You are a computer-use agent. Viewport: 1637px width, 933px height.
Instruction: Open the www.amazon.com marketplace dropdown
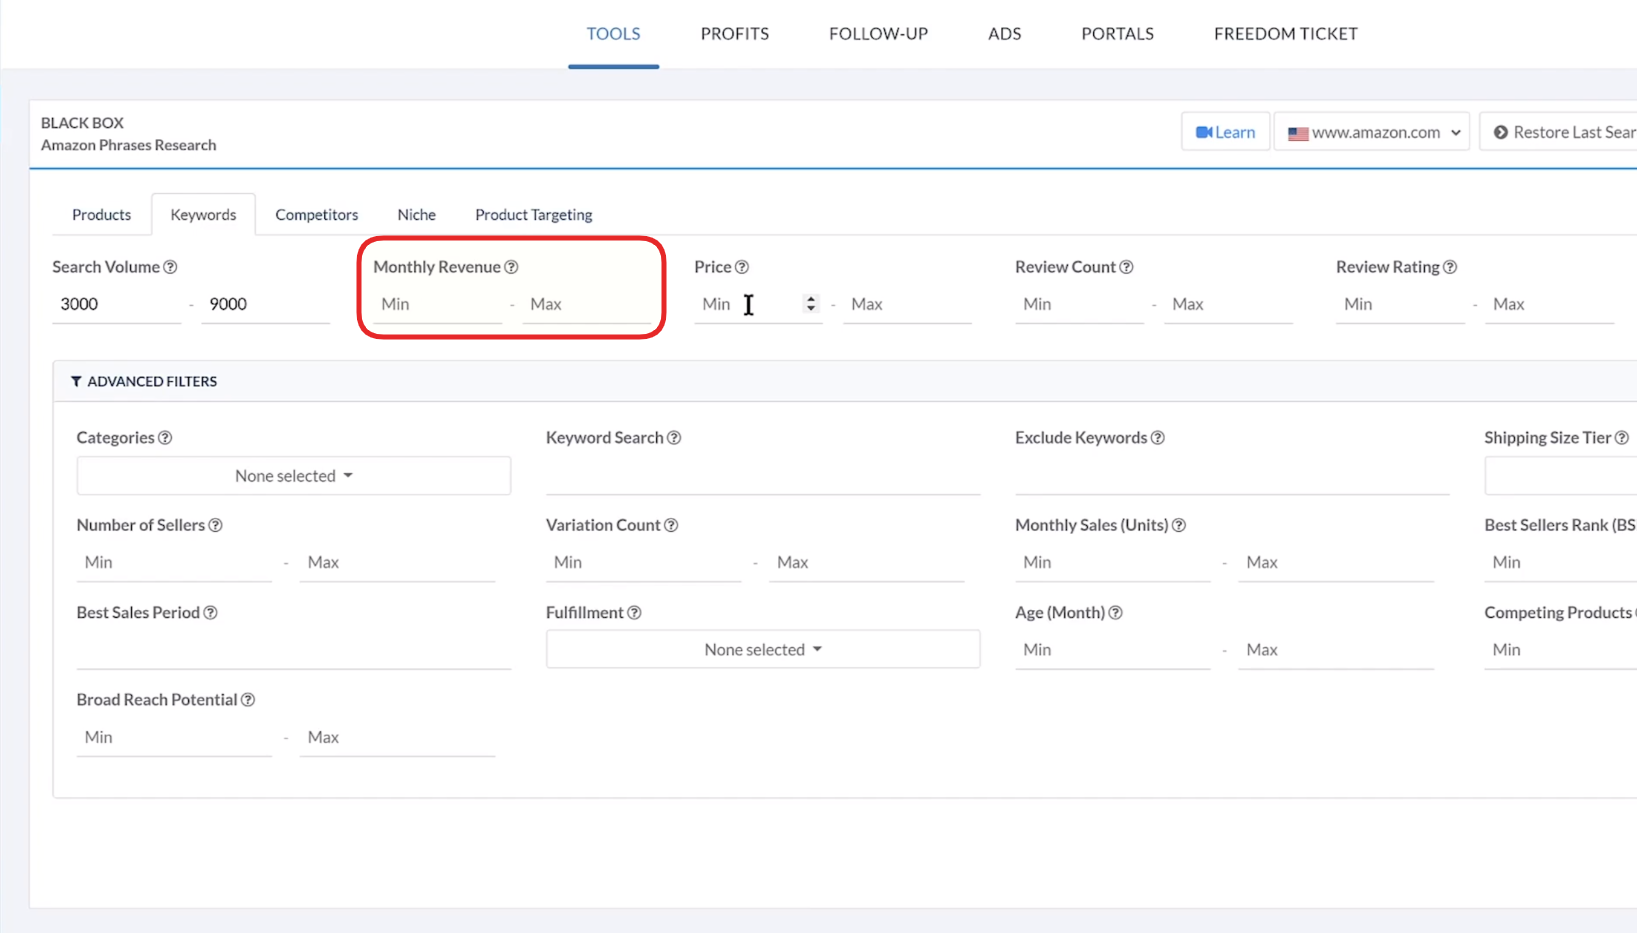click(x=1372, y=132)
